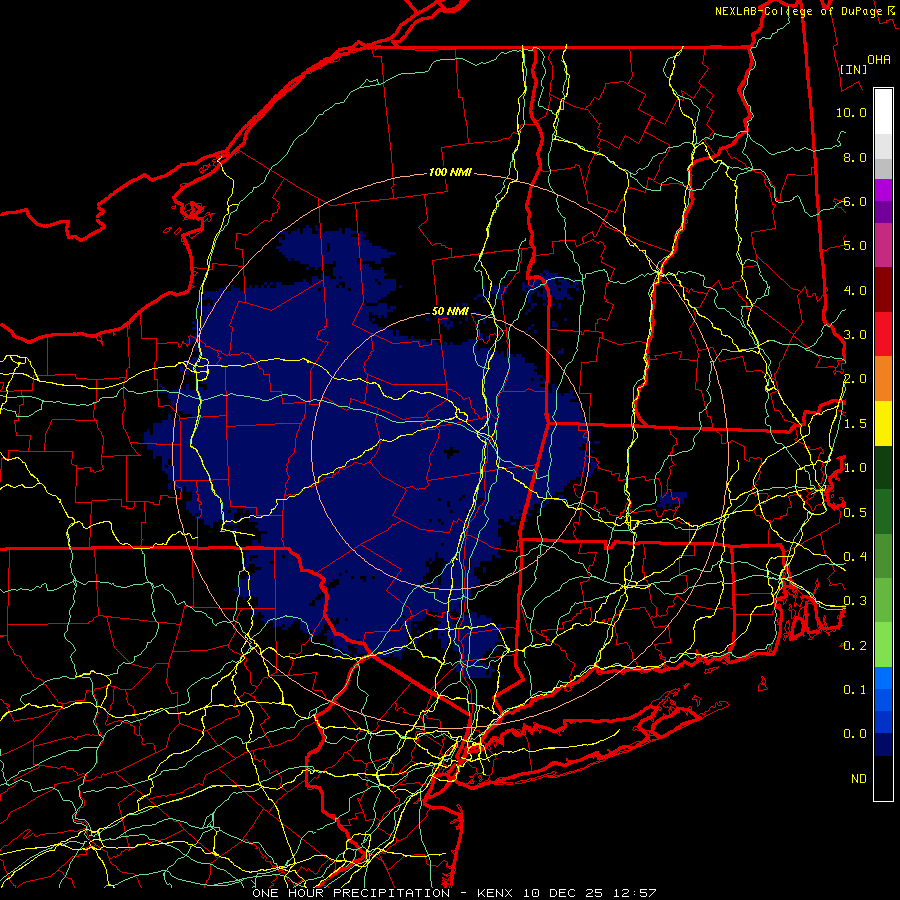This screenshot has height=900, width=900.
Task: Click the 1.5 legend value
Action: coord(855,424)
